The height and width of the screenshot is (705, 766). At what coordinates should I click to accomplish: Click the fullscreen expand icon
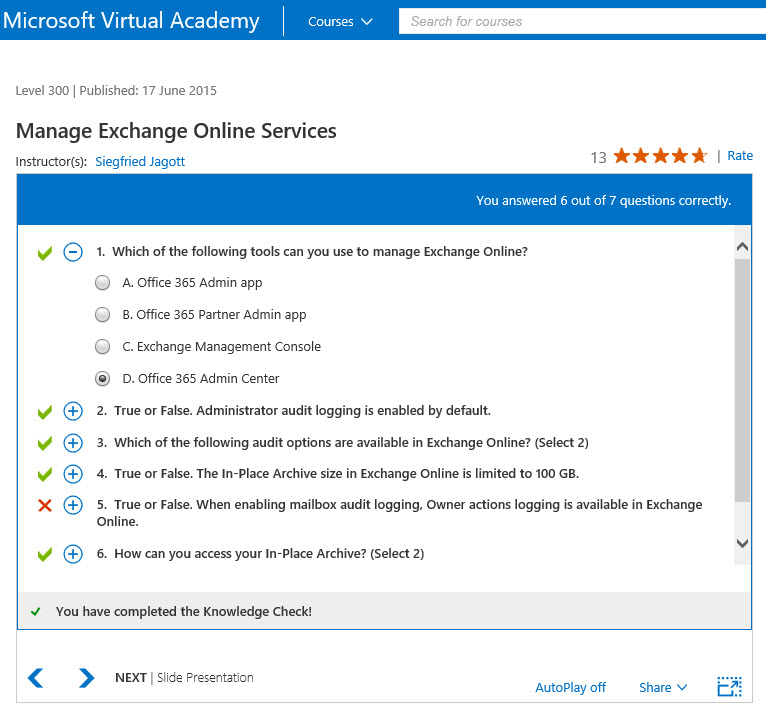point(729,687)
